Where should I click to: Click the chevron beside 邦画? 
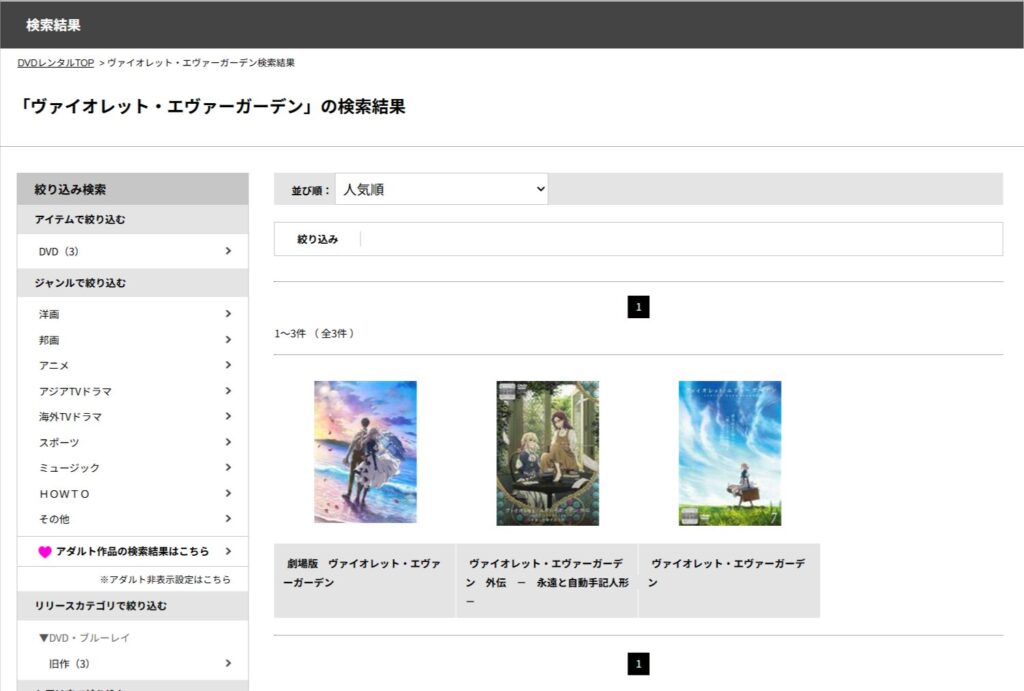pyautogui.click(x=228, y=340)
